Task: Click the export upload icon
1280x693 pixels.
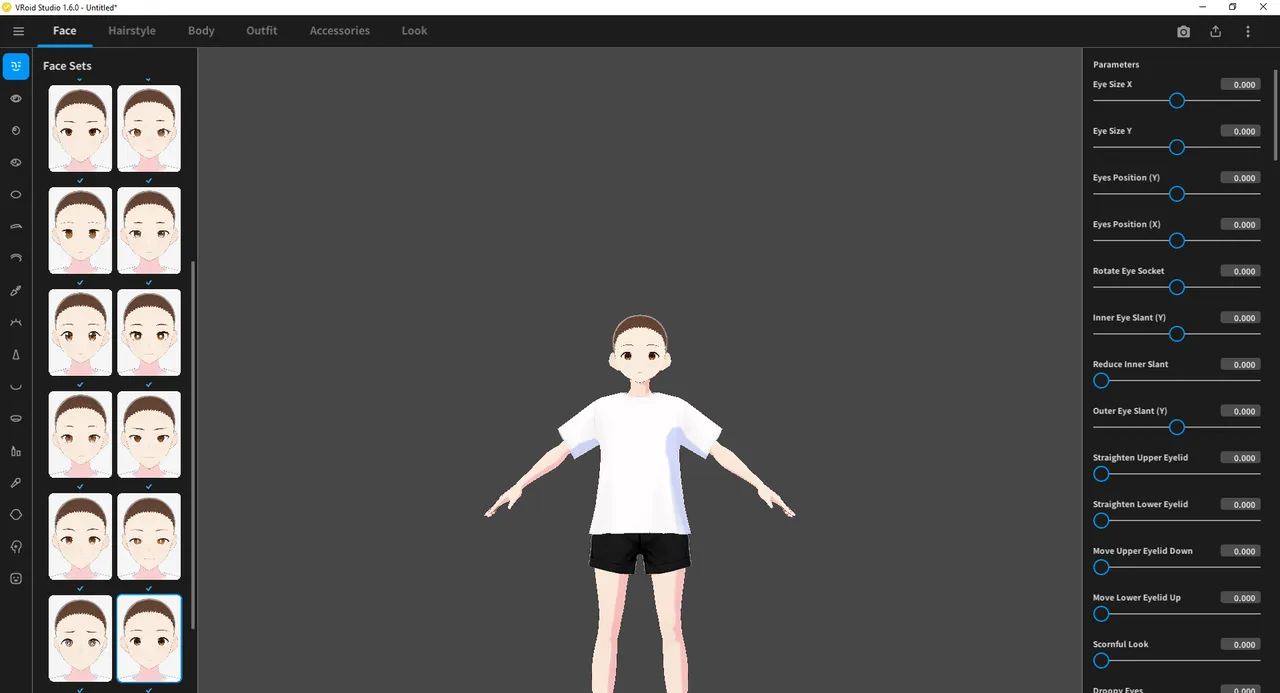Action: tap(1216, 31)
